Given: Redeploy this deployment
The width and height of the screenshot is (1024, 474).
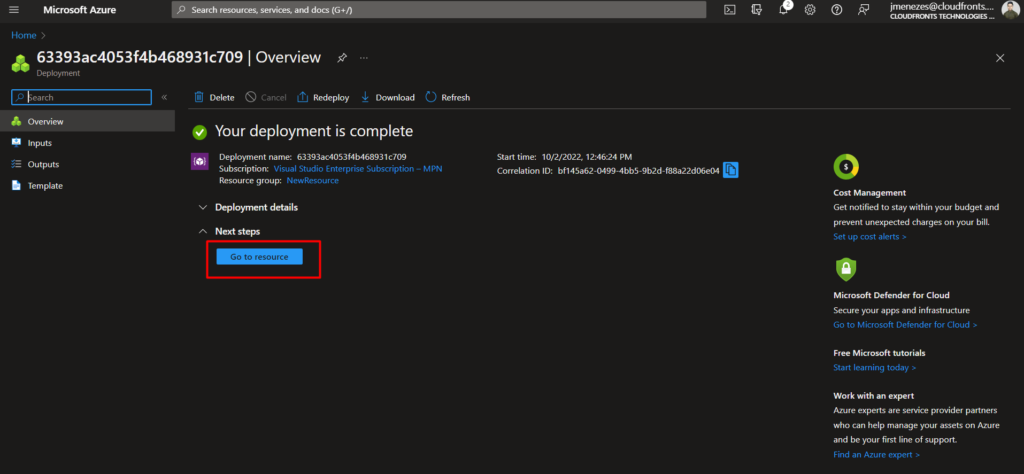Looking at the screenshot, I should (x=323, y=97).
